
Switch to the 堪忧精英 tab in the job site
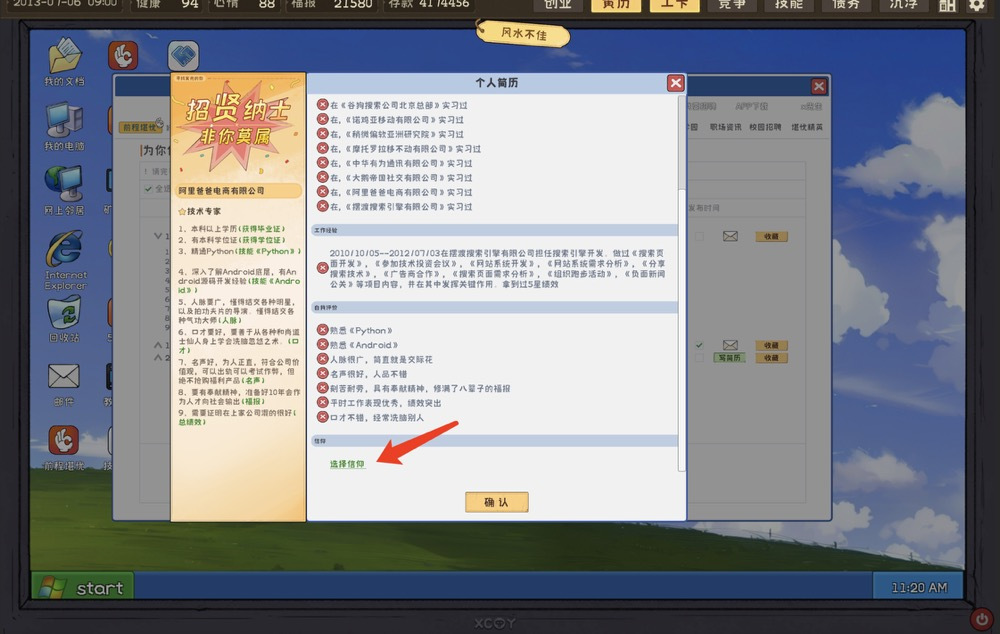(x=807, y=127)
